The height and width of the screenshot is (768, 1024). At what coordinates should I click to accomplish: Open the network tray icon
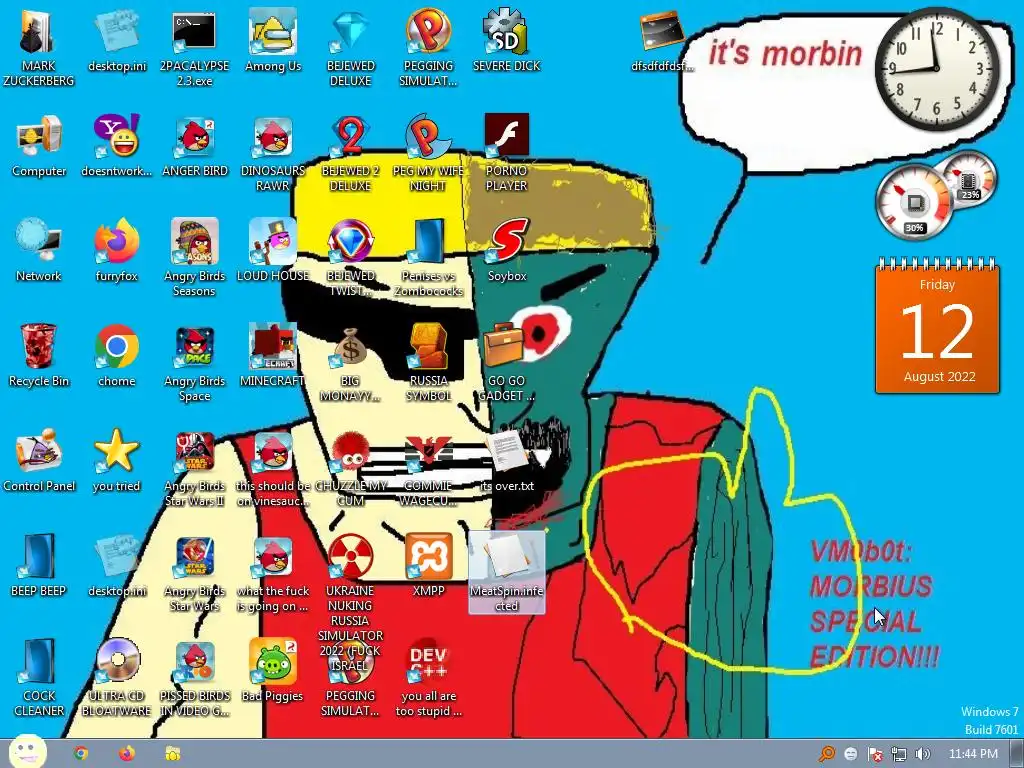pyautogui.click(x=899, y=754)
